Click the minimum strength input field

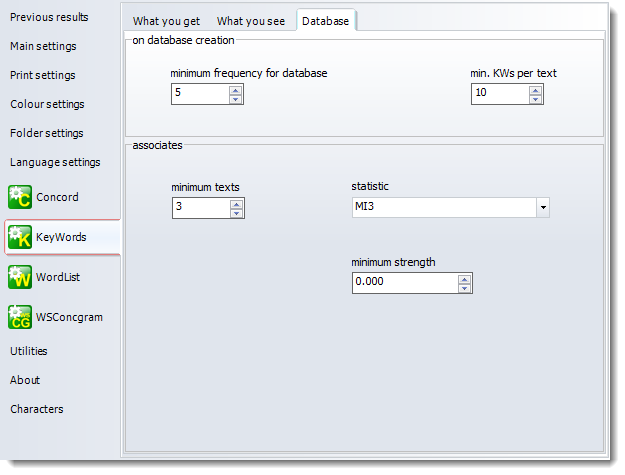click(404, 283)
